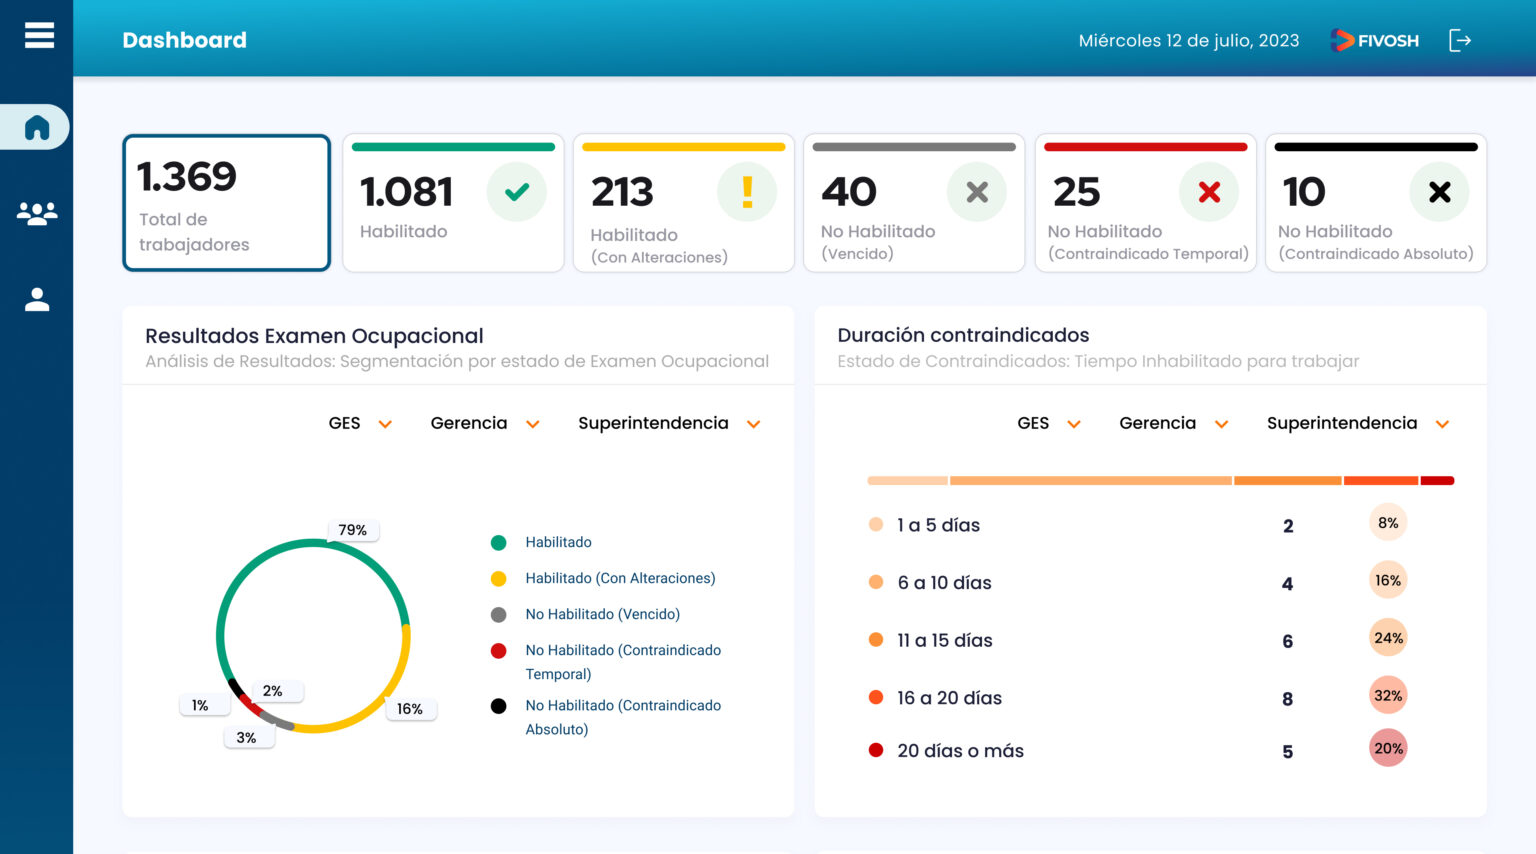Select the single user profile sidebar icon
The width and height of the screenshot is (1536, 854).
pyautogui.click(x=37, y=300)
